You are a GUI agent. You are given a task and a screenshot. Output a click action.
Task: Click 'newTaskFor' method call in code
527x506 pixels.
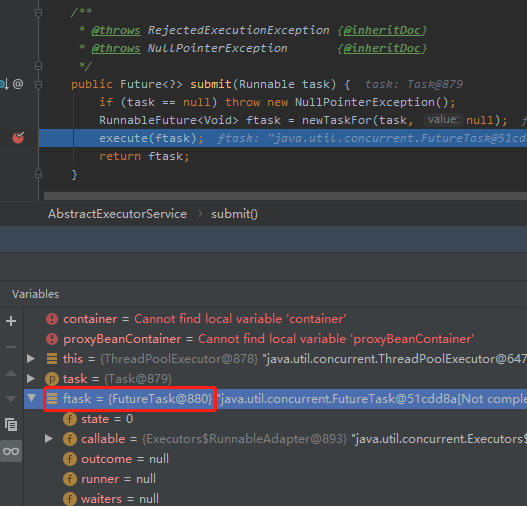(x=337, y=120)
